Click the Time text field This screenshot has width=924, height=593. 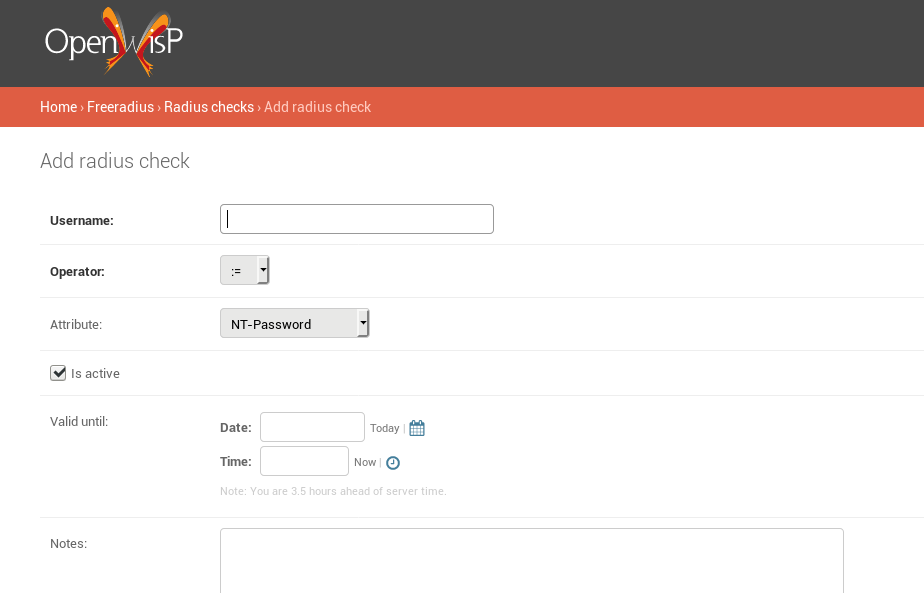click(x=303, y=461)
